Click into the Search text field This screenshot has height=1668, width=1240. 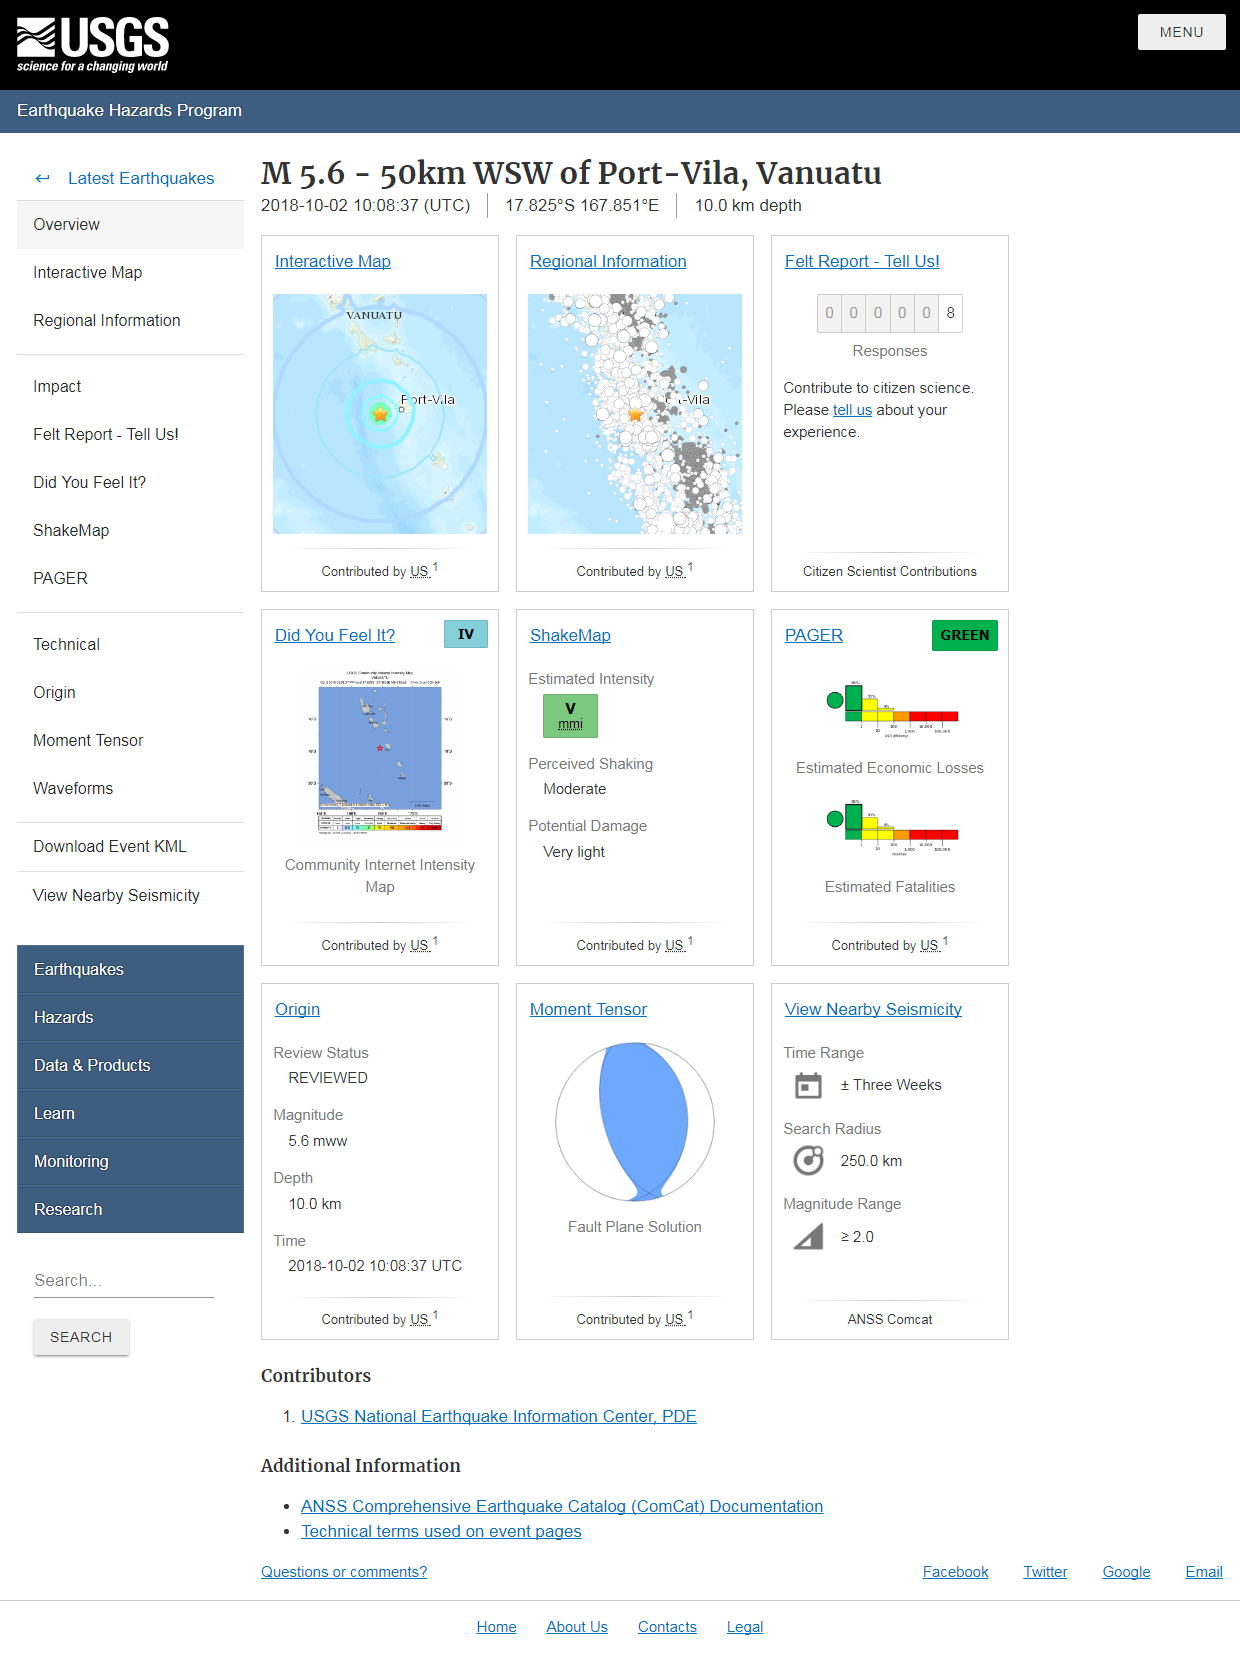tap(123, 1280)
